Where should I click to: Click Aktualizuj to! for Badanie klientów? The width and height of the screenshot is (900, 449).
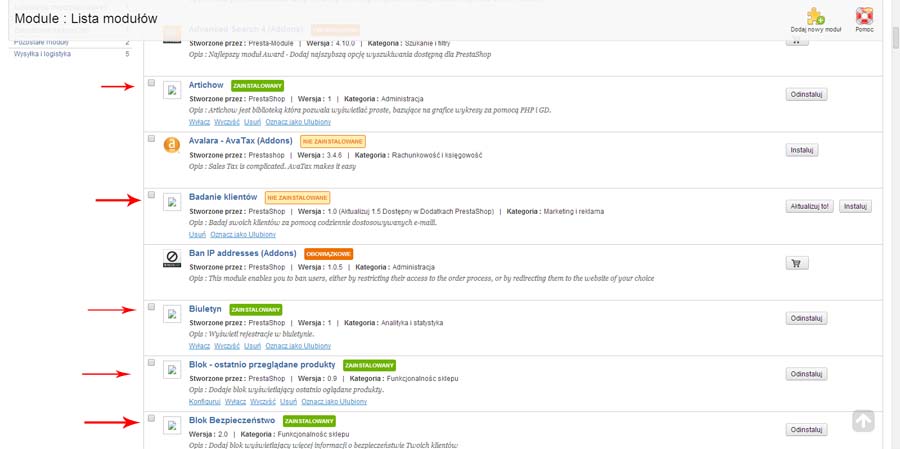coord(810,206)
